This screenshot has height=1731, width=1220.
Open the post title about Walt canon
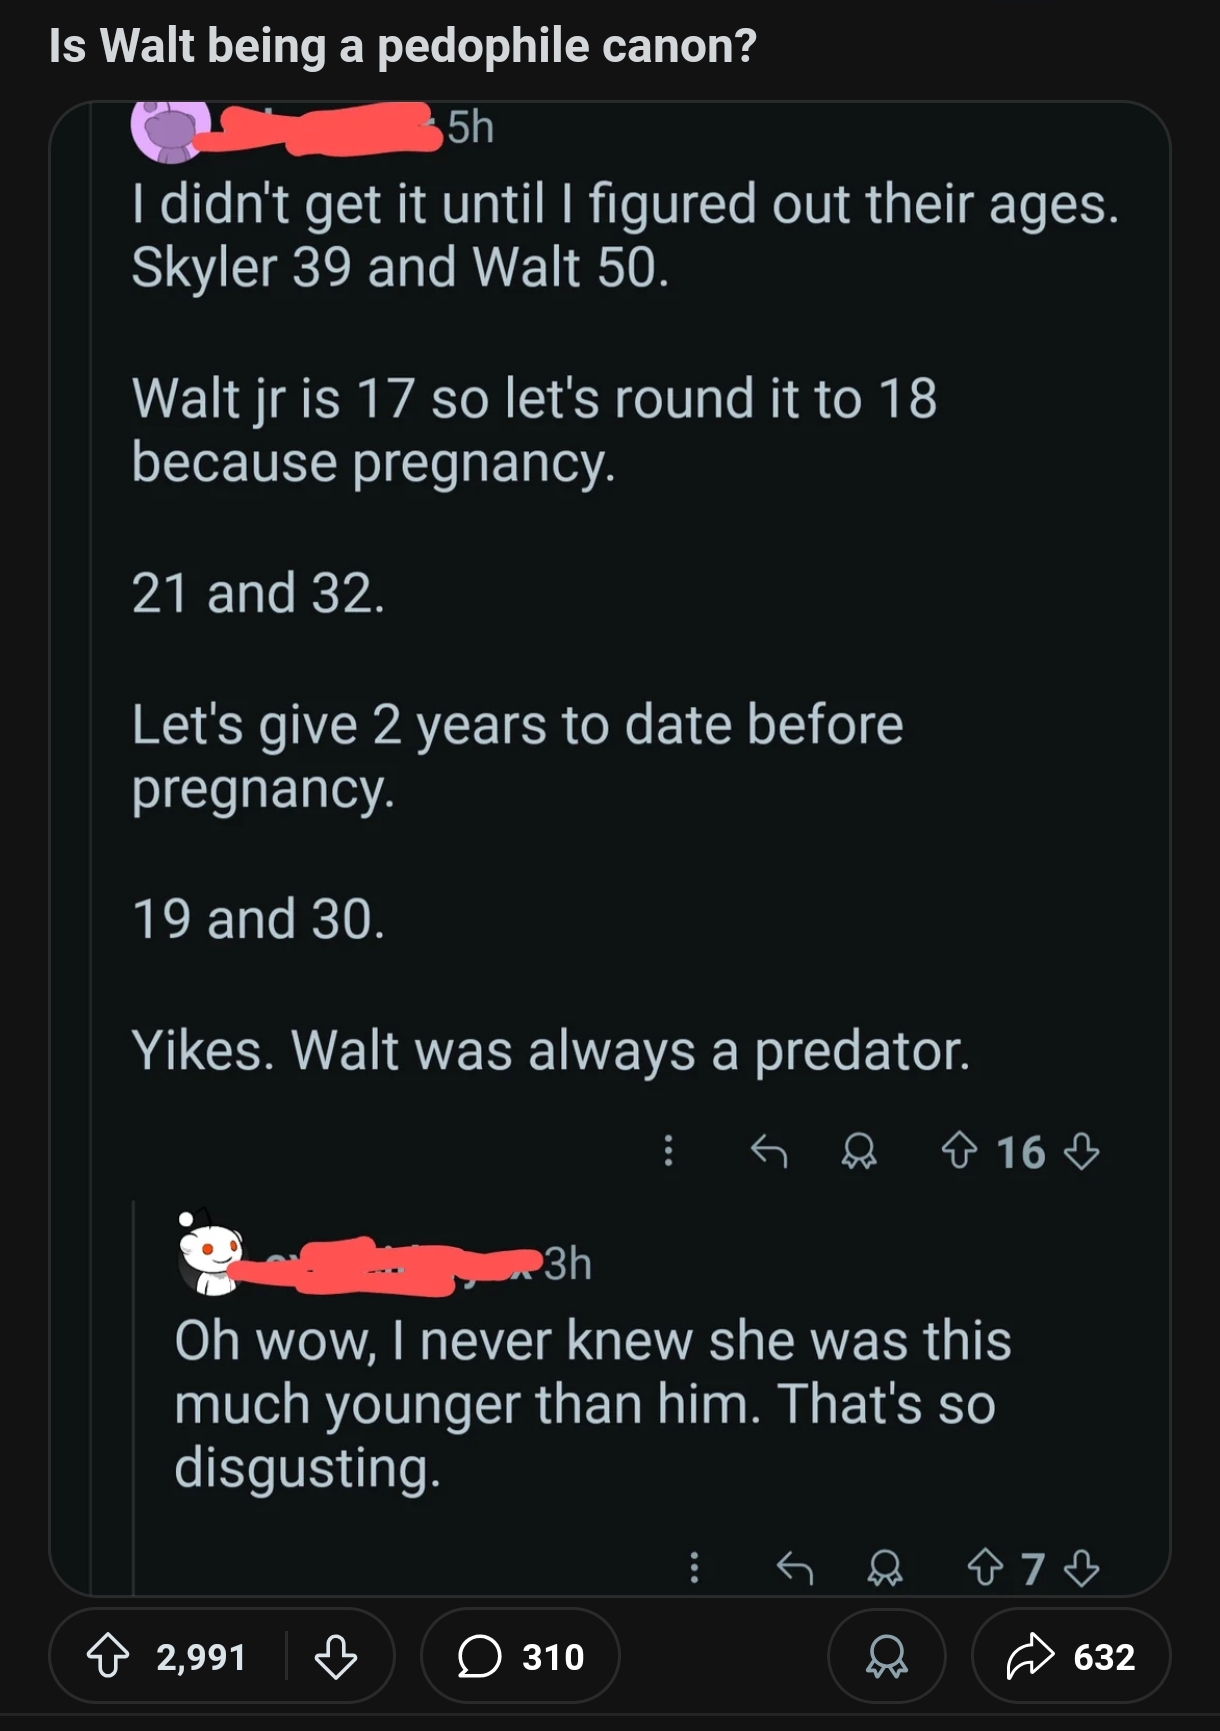point(403,46)
